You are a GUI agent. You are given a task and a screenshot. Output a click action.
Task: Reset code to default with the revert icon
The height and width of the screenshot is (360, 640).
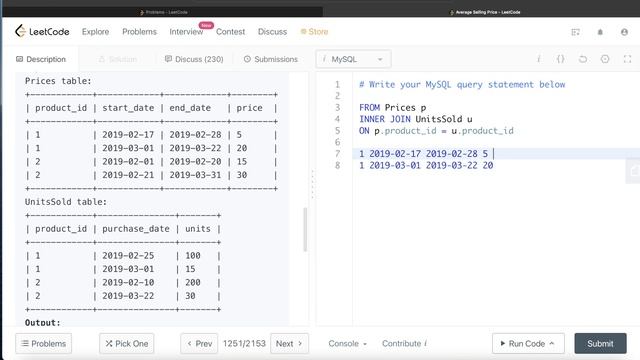[x=583, y=59]
